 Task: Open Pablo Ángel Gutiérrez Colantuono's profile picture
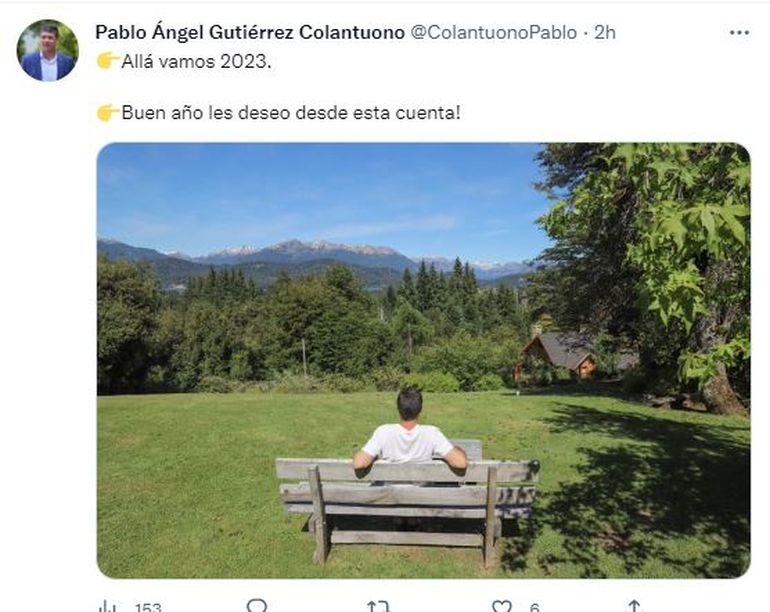click(x=48, y=50)
